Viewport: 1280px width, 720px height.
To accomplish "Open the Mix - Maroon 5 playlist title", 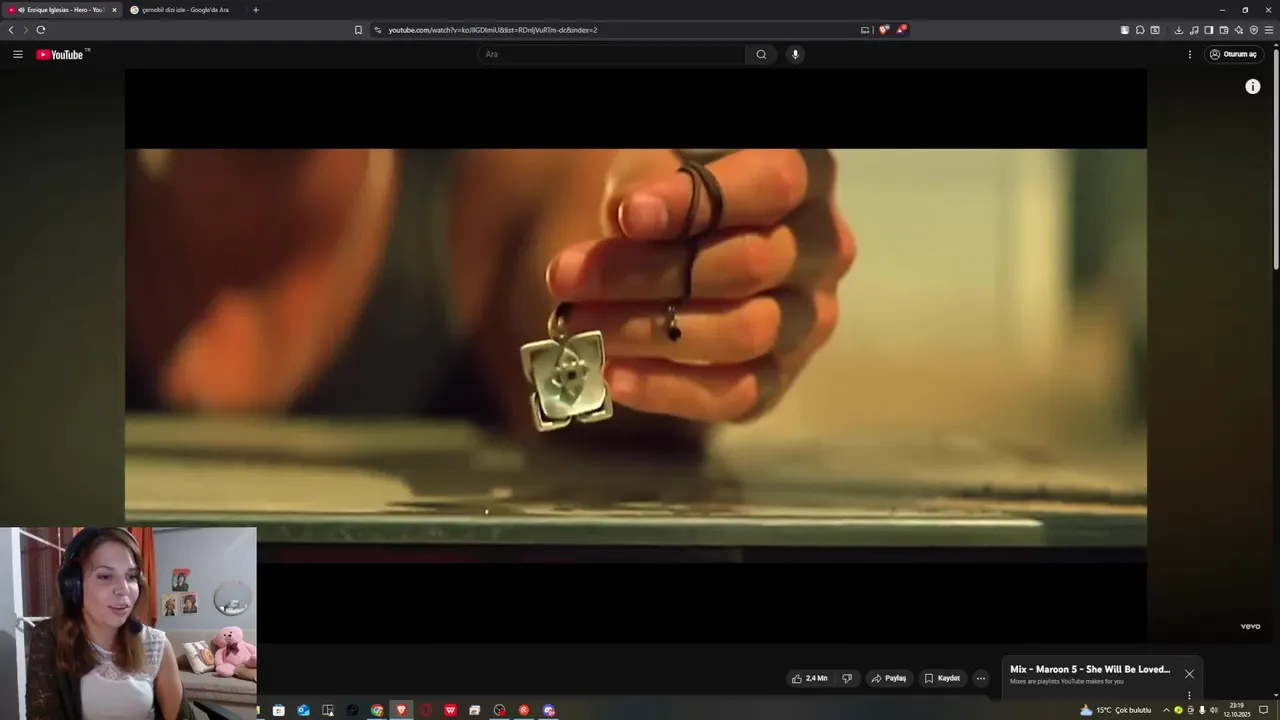I will point(1090,669).
